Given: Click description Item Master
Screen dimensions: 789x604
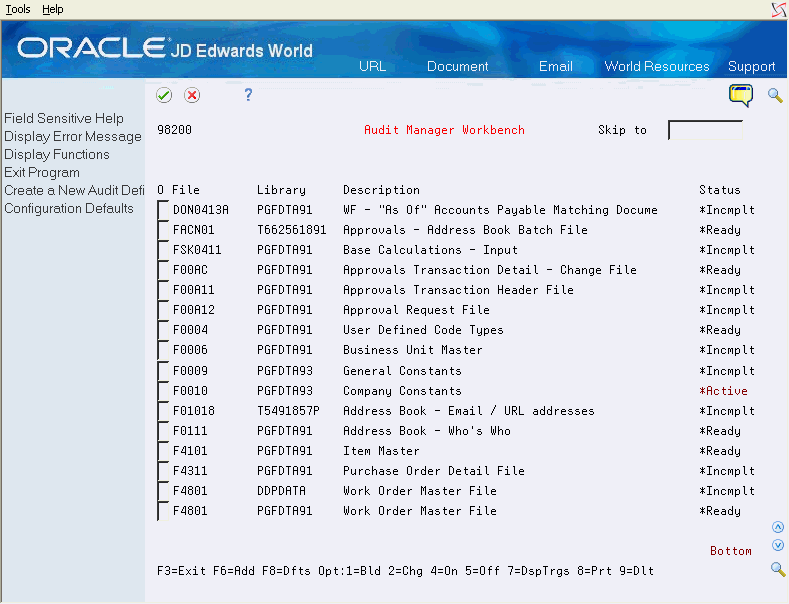Looking at the screenshot, I should click(x=381, y=451).
